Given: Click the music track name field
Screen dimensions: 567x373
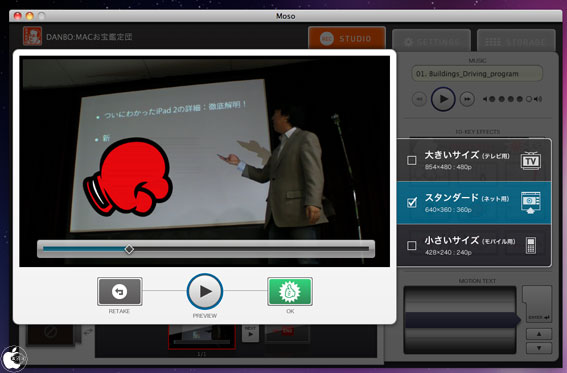Looking at the screenshot, I should (x=477, y=74).
